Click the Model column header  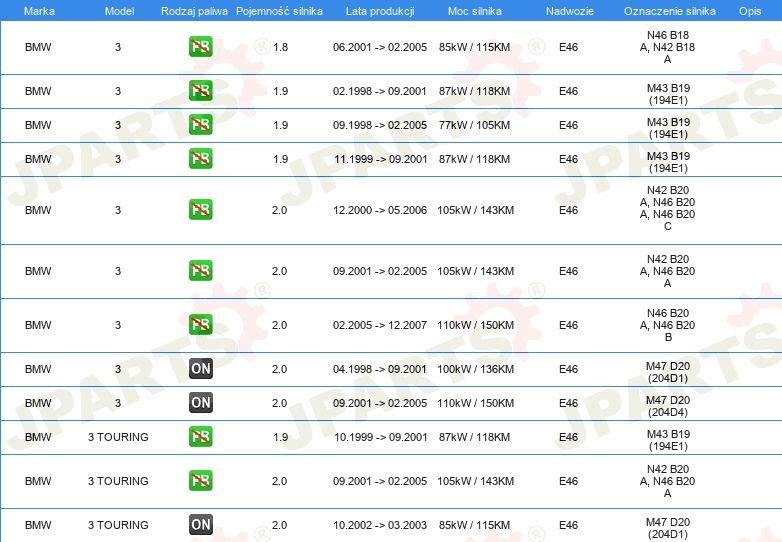point(119,11)
